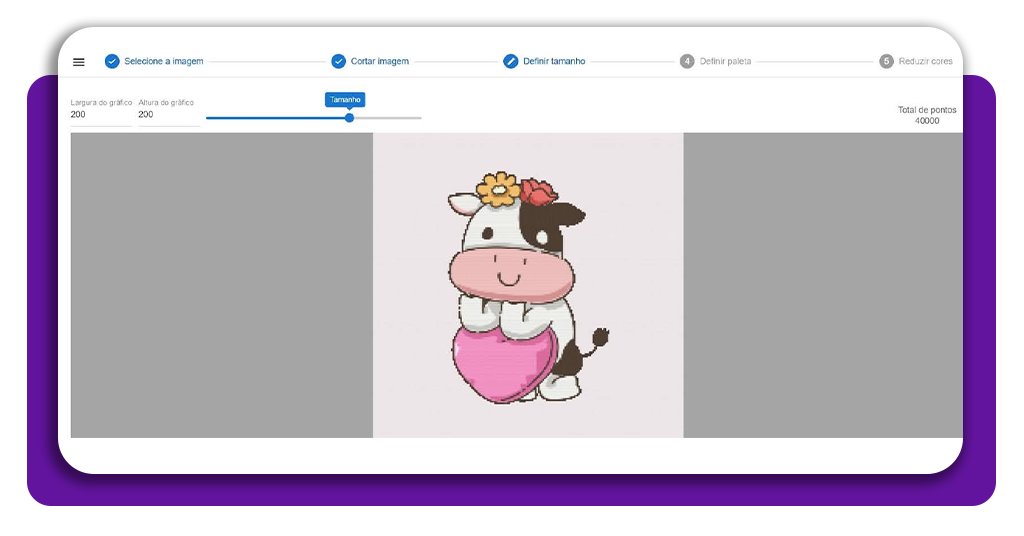Click the Tamanho tooltip label
Screen dimensions: 1024x536
point(345,100)
